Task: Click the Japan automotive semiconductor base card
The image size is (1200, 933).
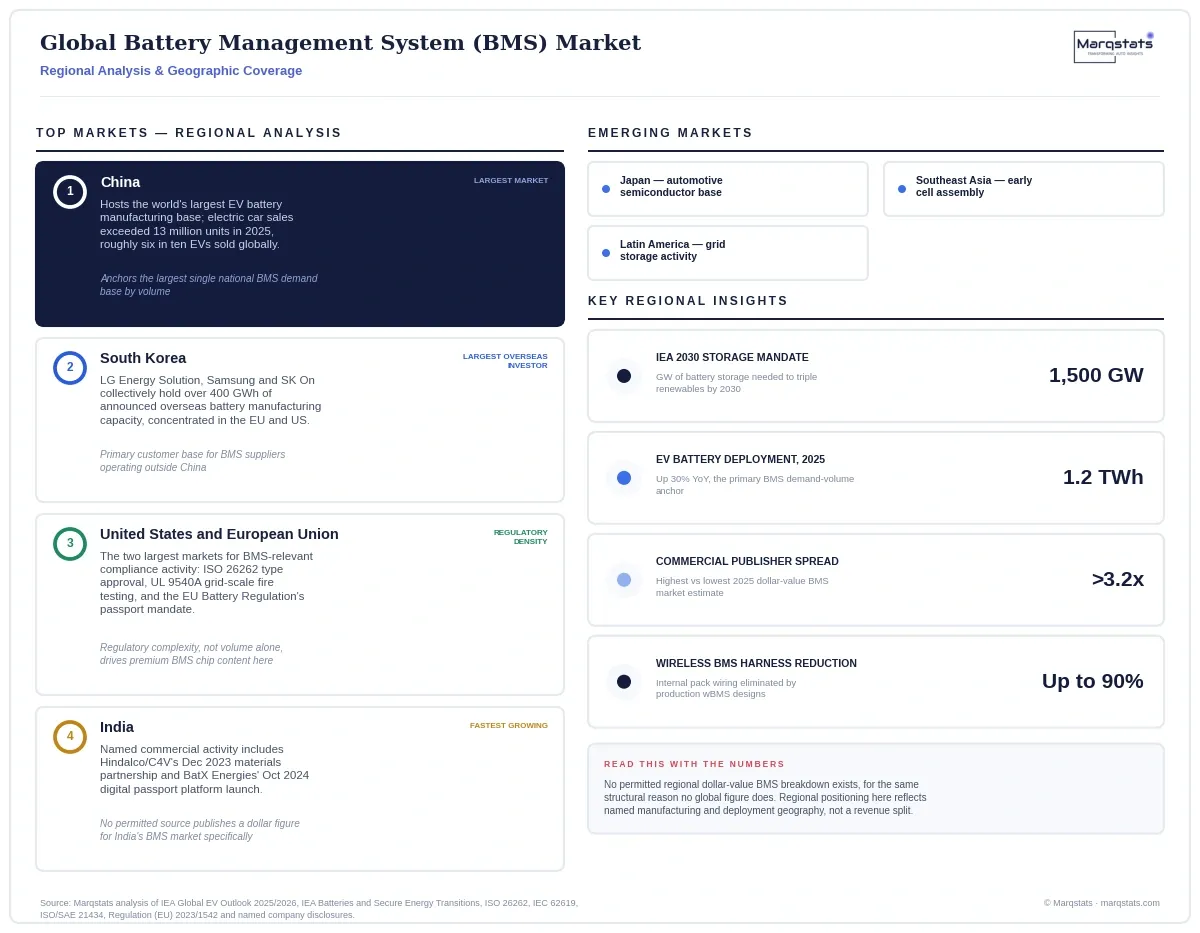Action: (728, 189)
